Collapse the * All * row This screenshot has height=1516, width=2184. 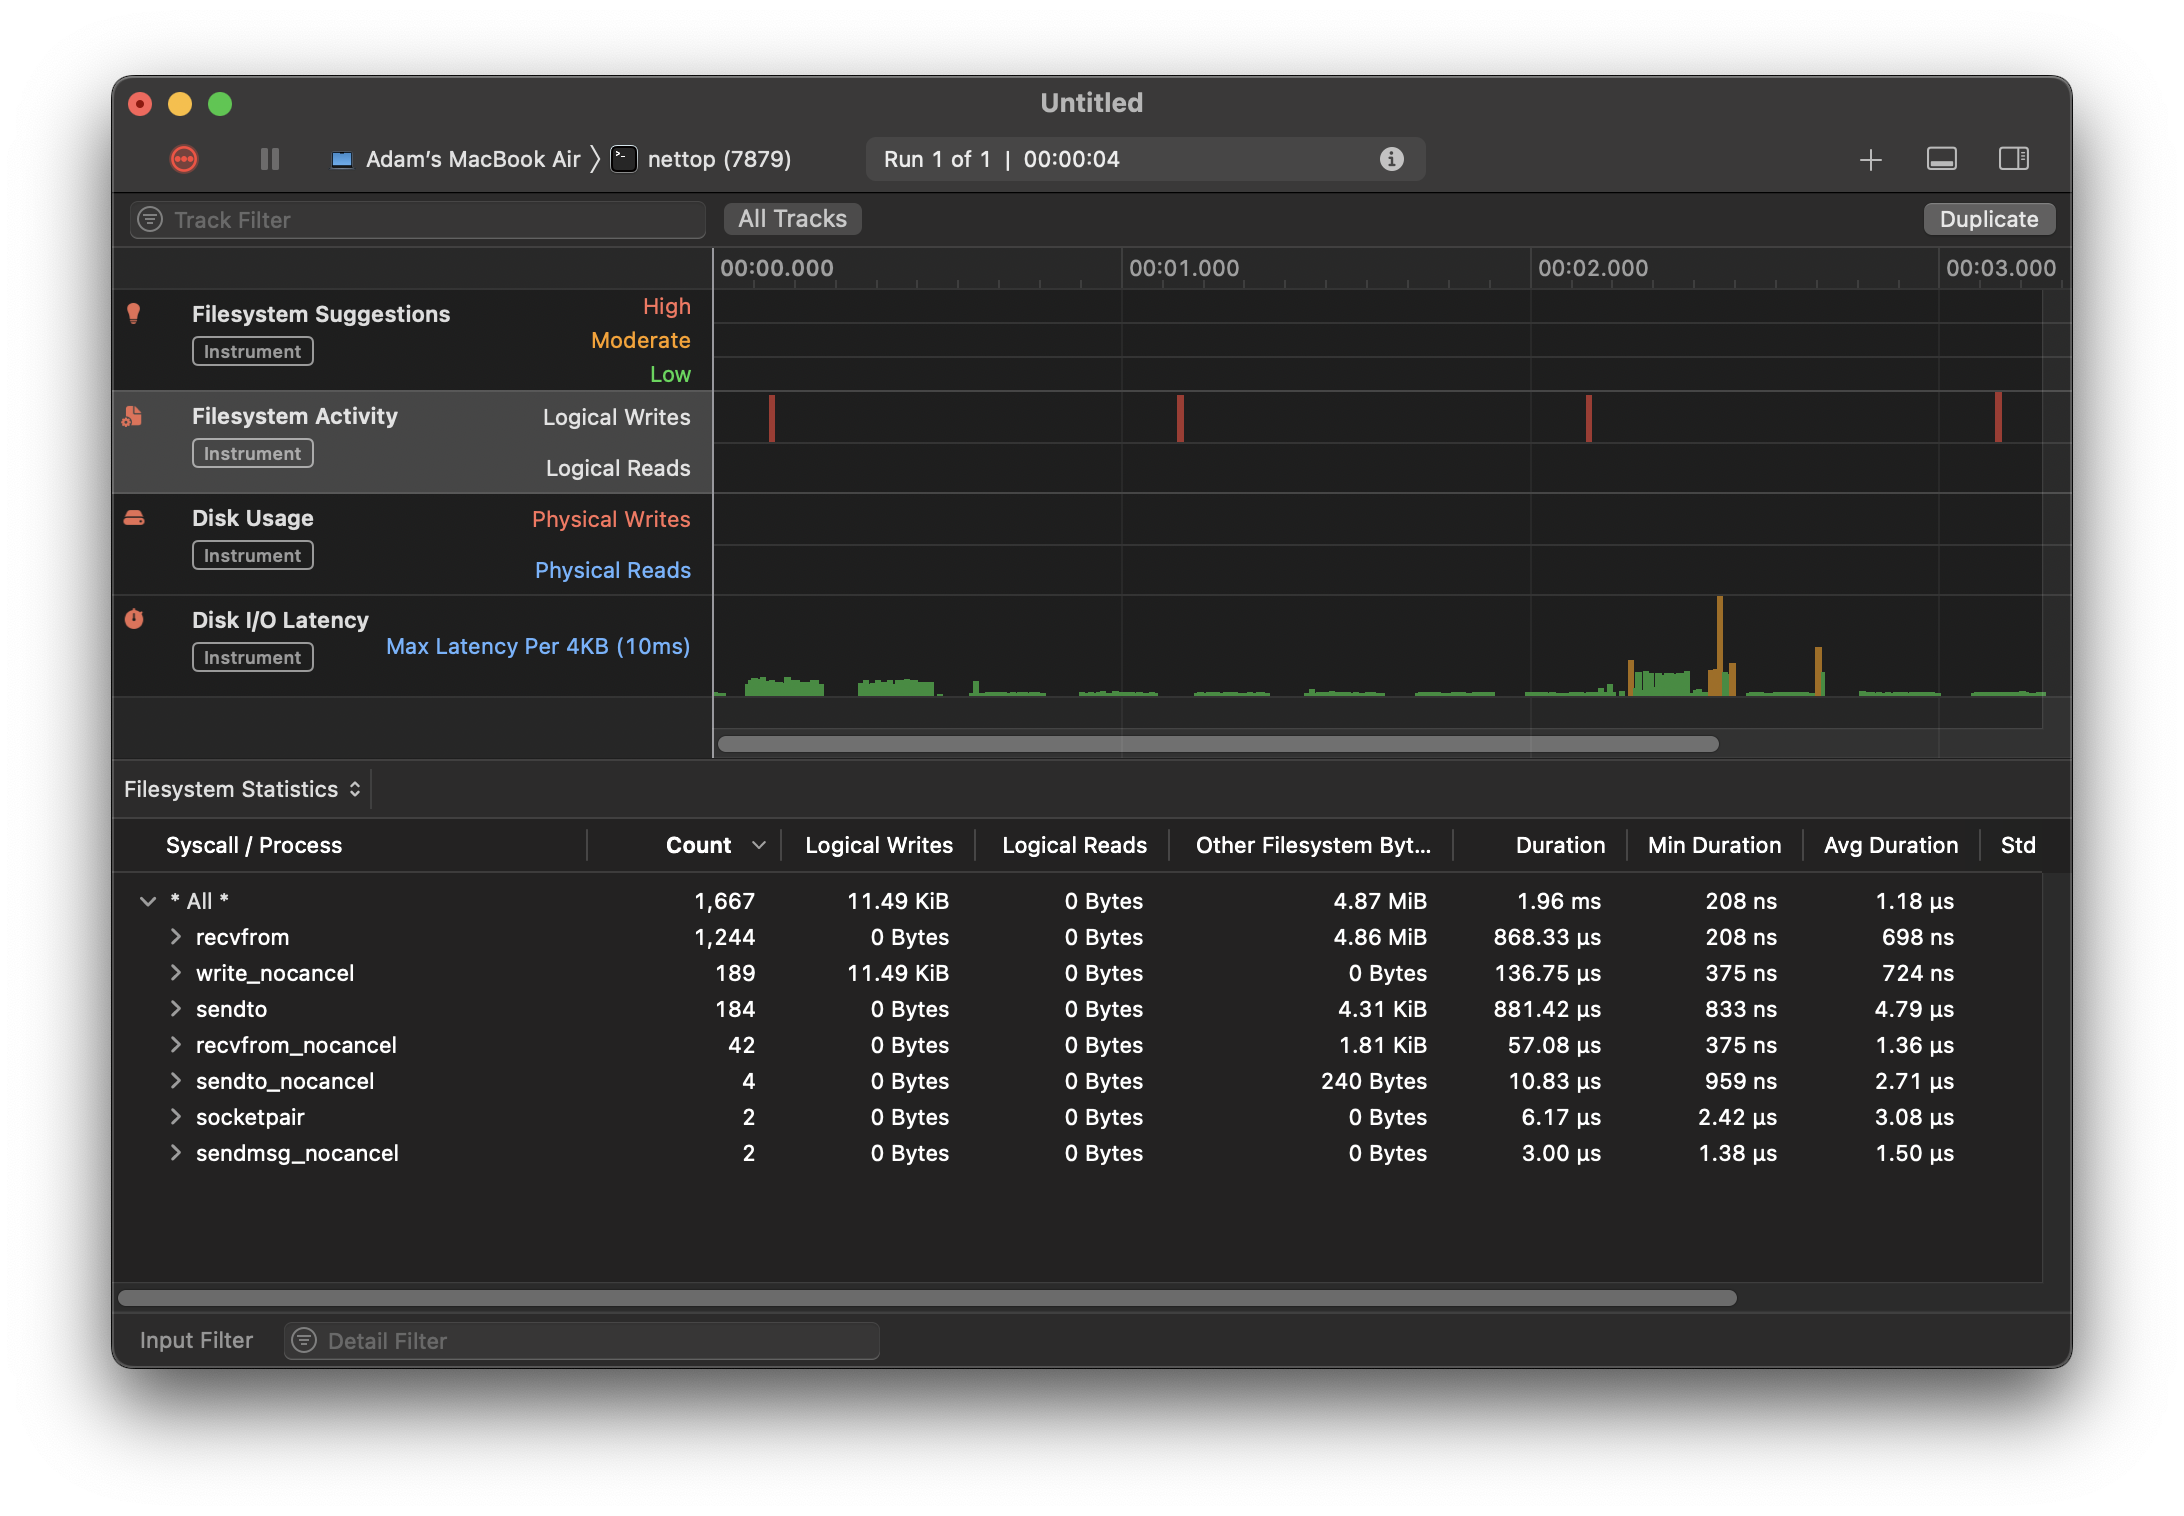point(148,901)
